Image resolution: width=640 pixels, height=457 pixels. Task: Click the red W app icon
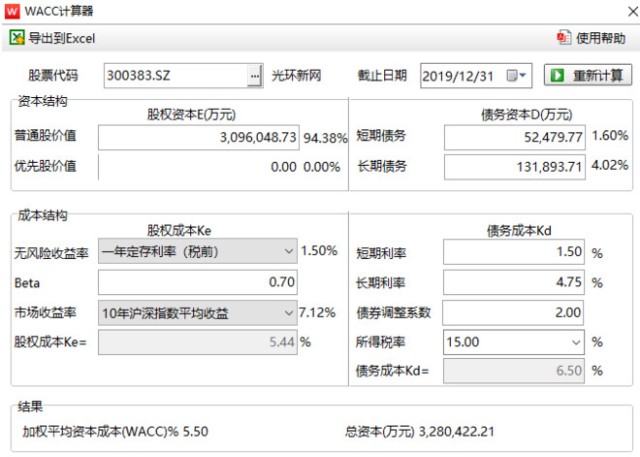coord(12,11)
